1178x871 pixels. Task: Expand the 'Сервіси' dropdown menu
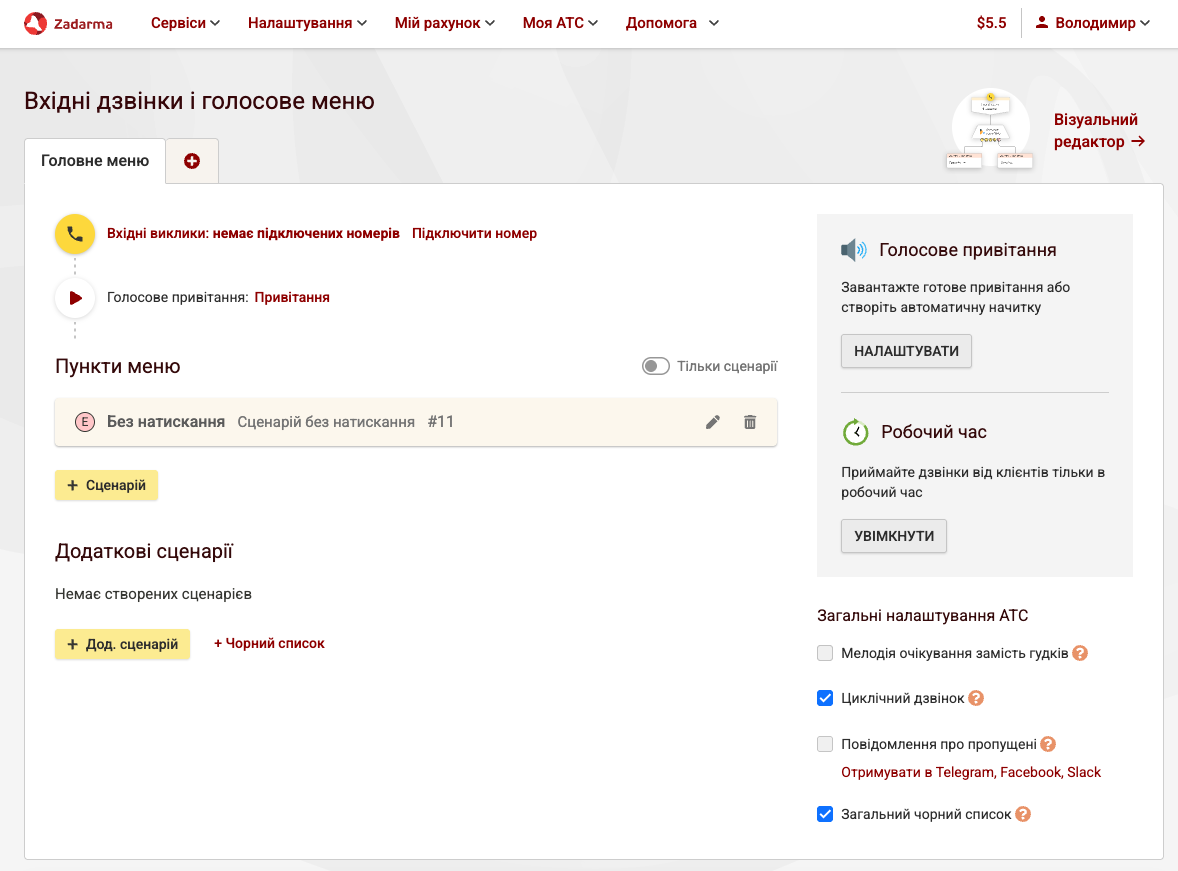pyautogui.click(x=185, y=23)
